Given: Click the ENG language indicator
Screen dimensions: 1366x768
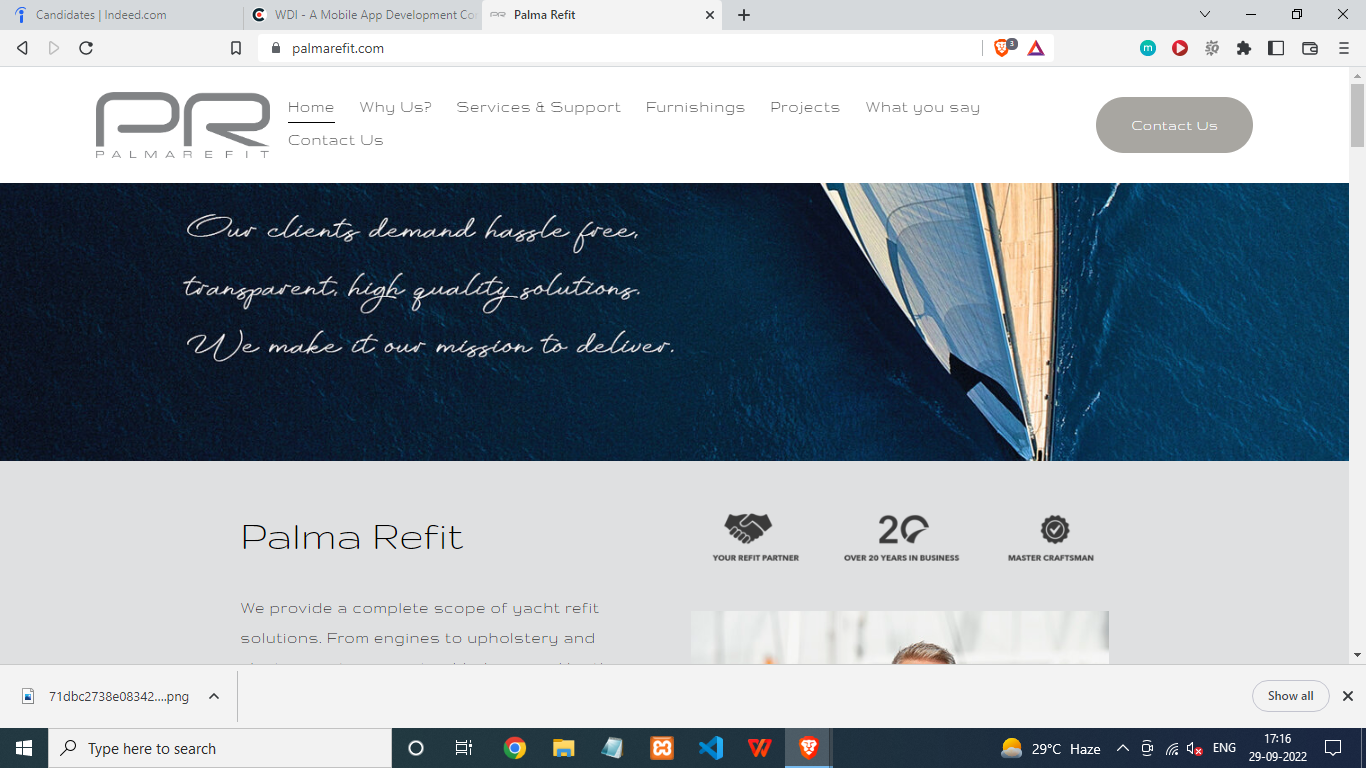Looking at the screenshot, I should tap(1224, 748).
